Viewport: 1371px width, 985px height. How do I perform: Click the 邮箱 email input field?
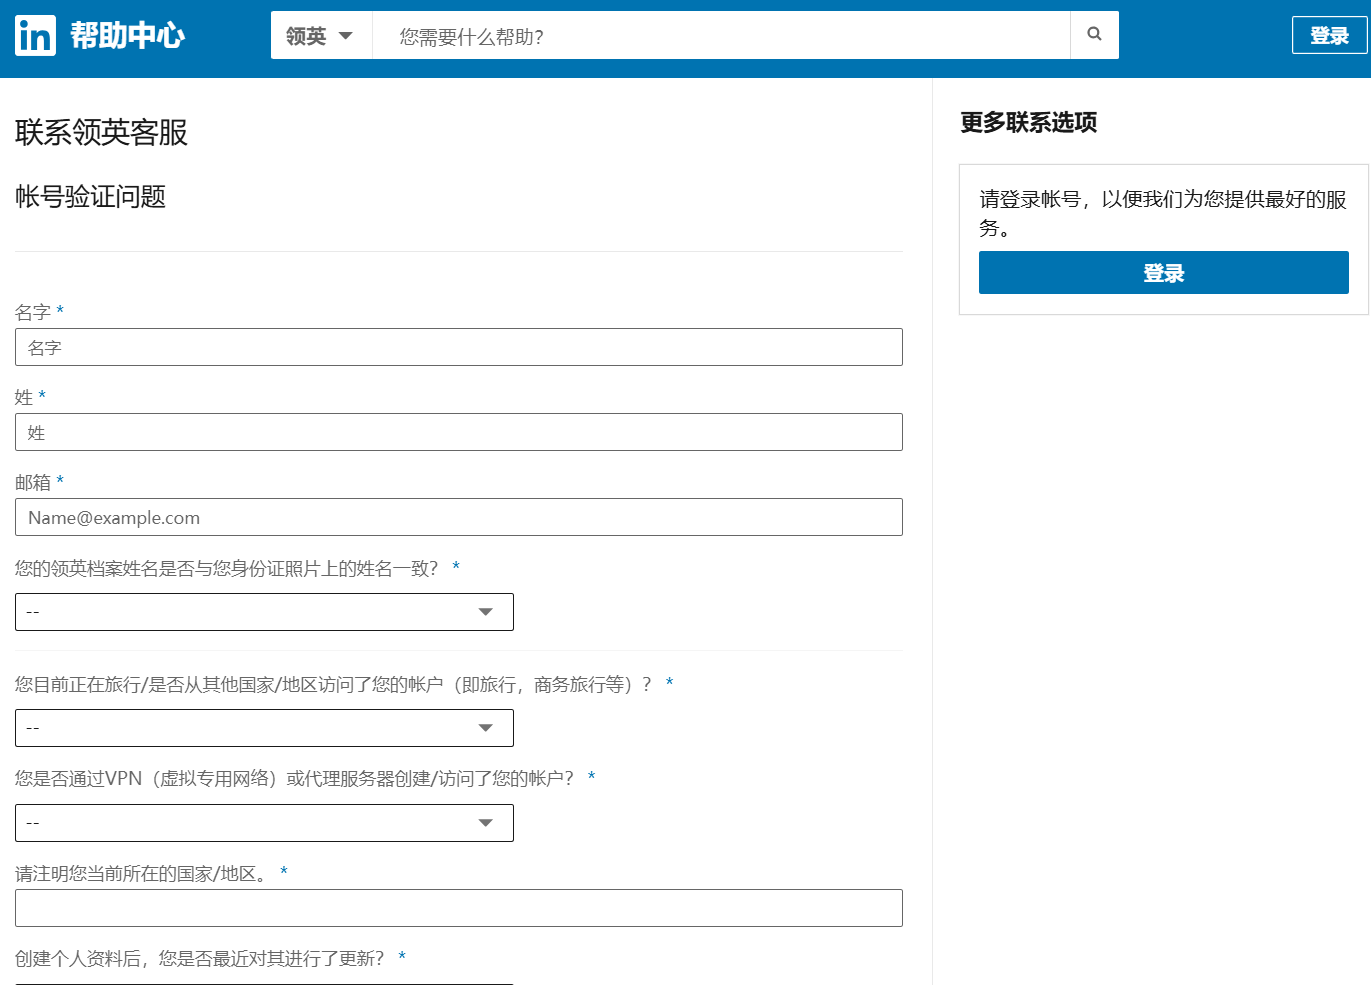click(x=459, y=517)
